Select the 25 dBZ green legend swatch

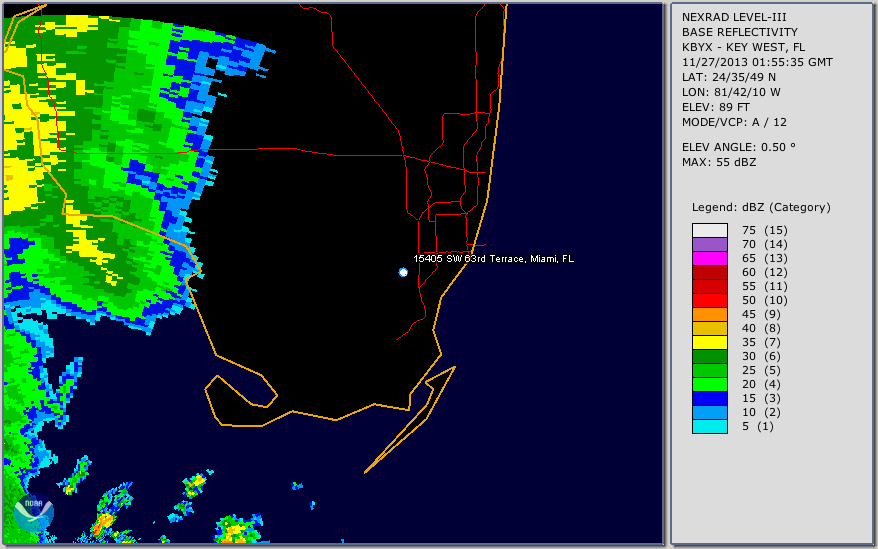[x=709, y=370]
